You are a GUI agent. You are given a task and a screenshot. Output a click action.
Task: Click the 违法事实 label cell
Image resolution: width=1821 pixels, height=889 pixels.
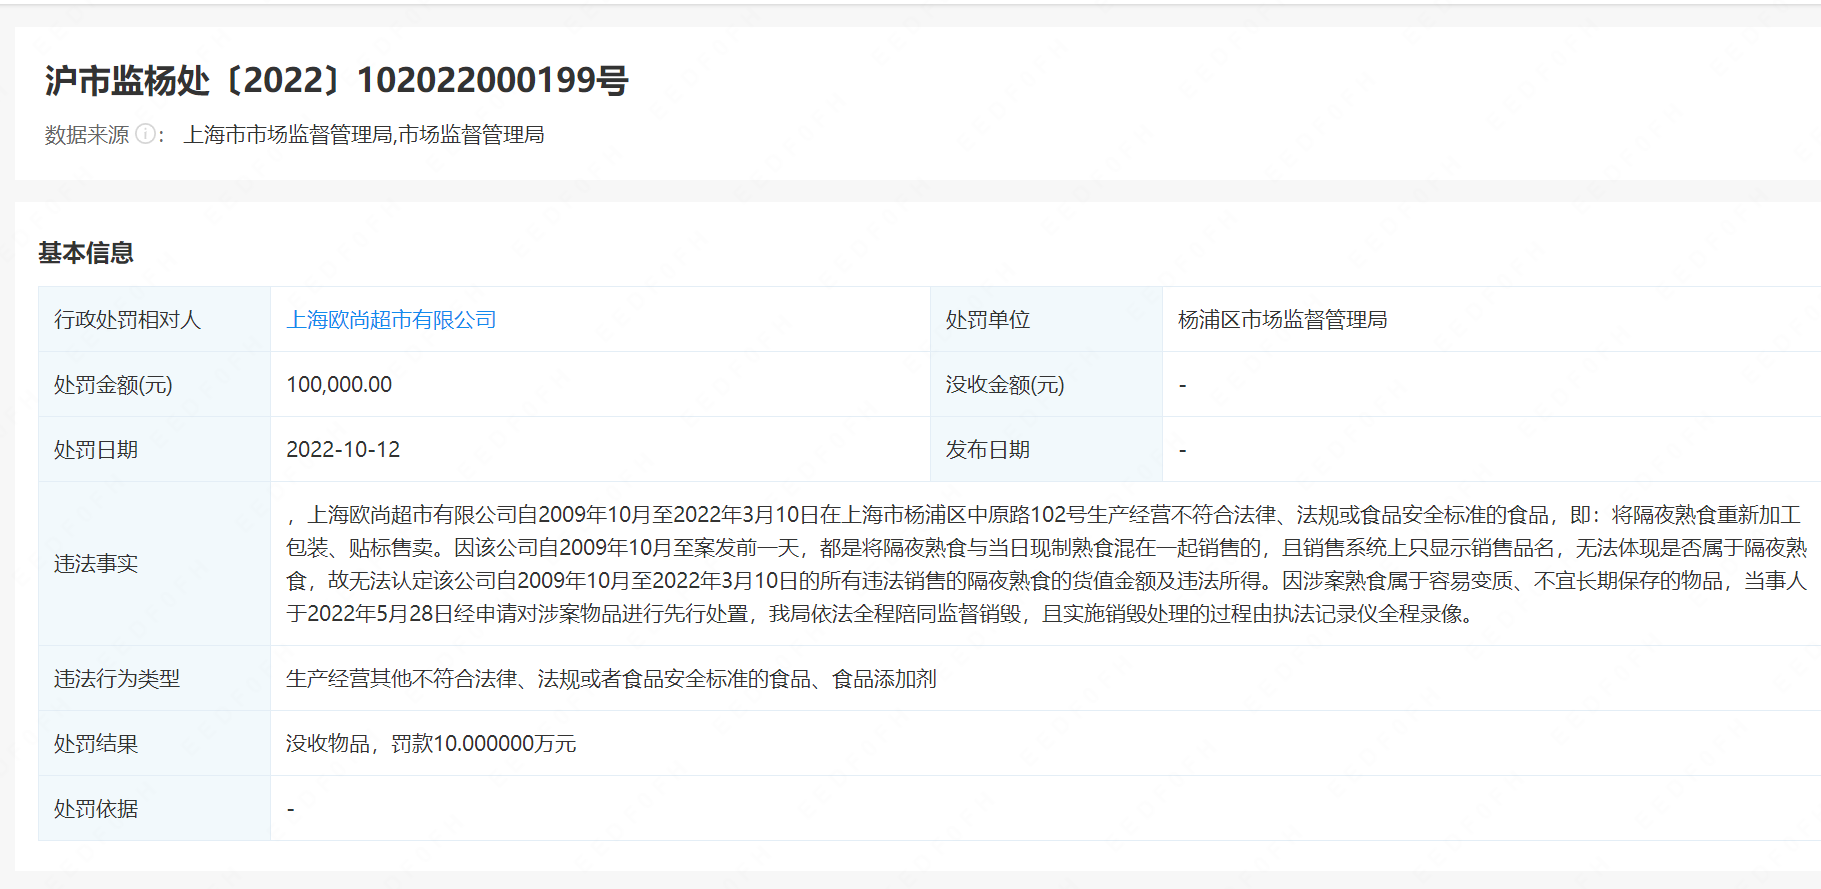pos(96,564)
